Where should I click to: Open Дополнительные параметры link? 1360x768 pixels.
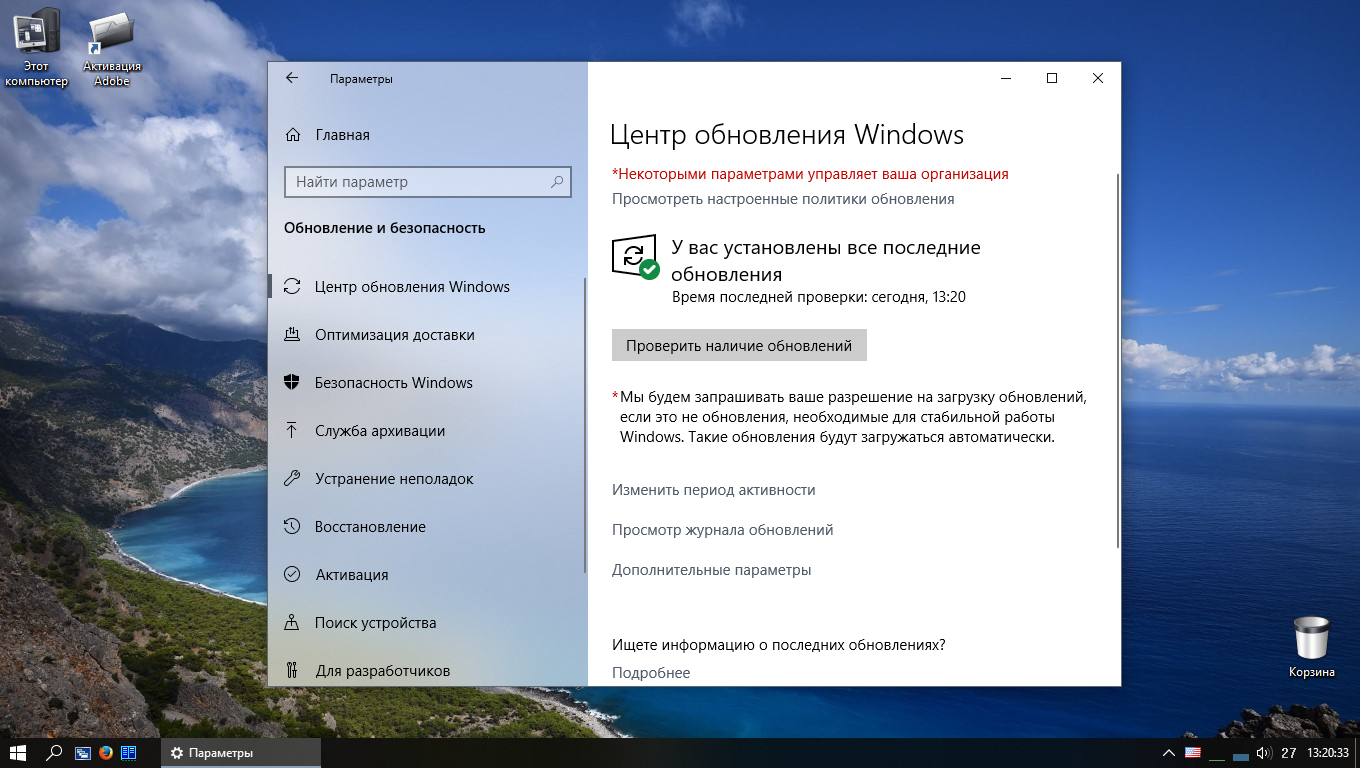[x=712, y=570]
